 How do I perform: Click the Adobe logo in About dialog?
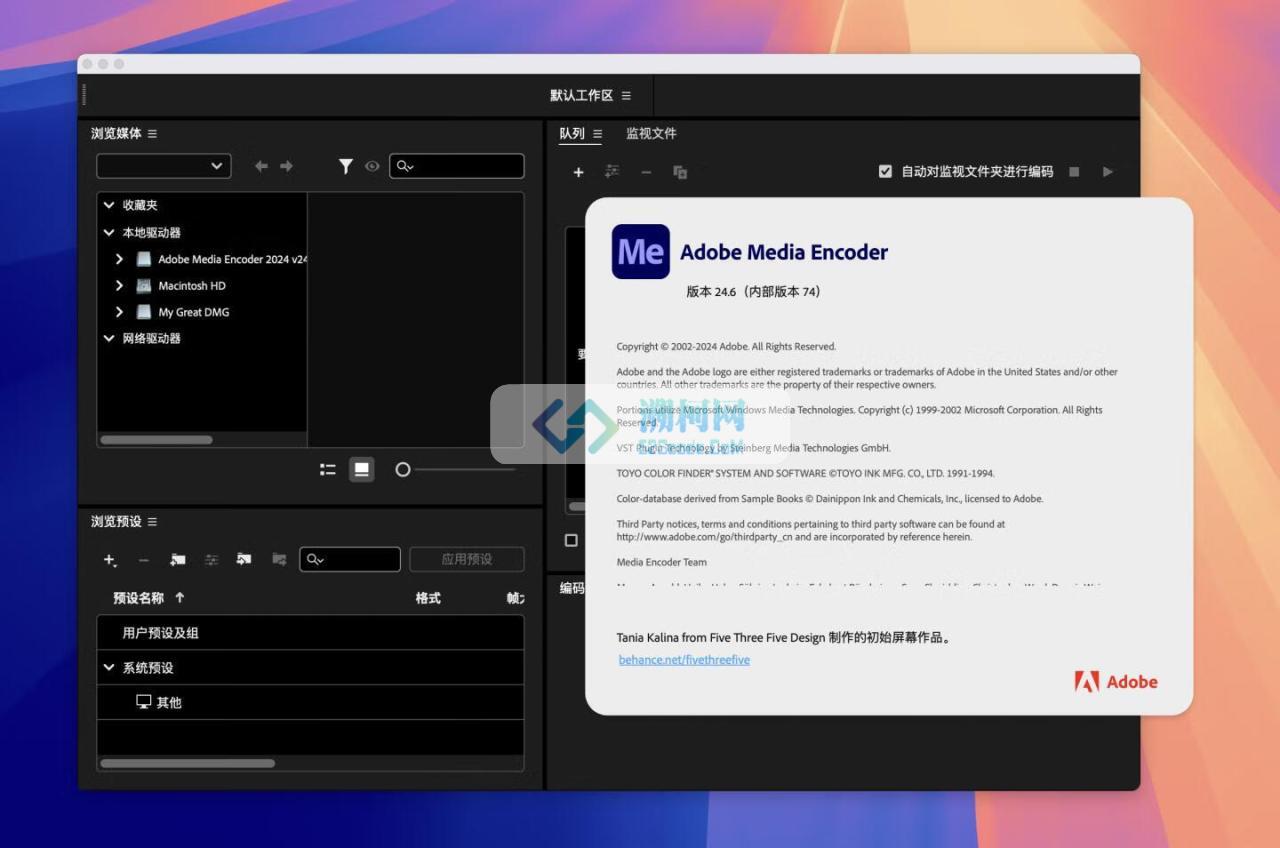(x=1116, y=682)
